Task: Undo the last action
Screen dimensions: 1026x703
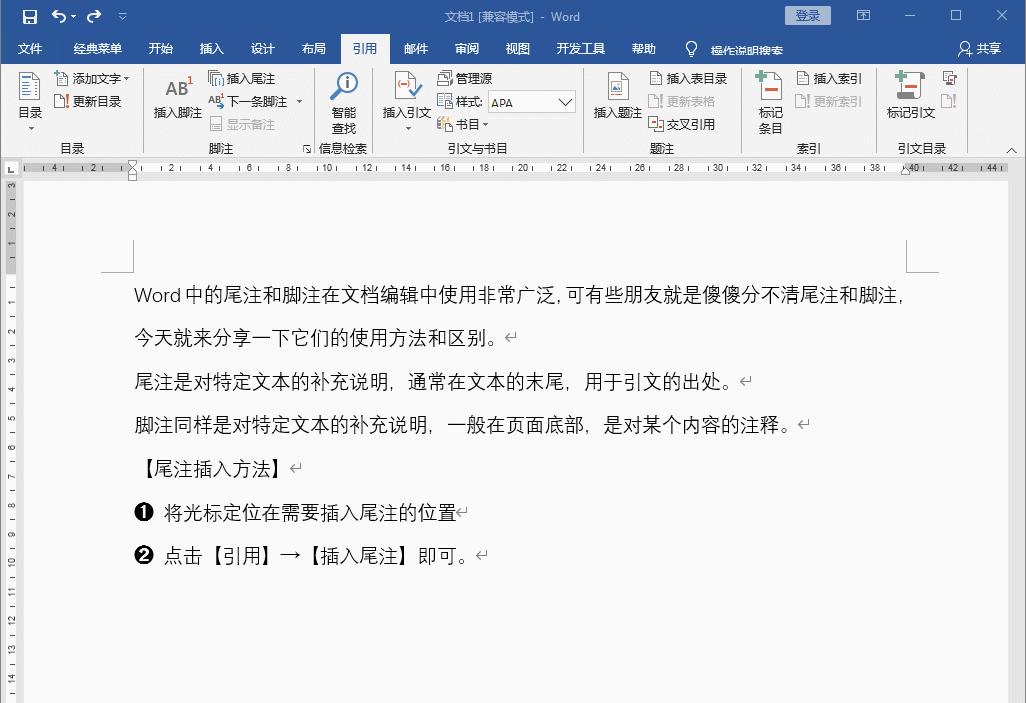Action: (x=58, y=16)
